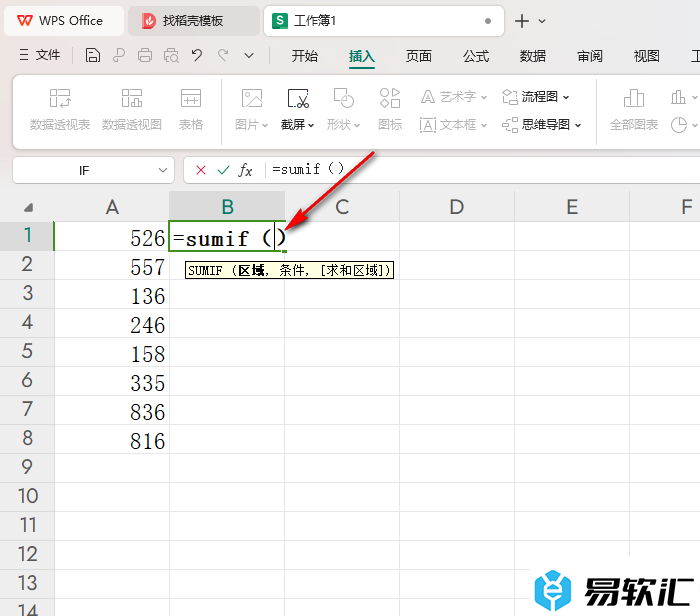Screen dimensions: 700x616
Task: Insert a PivotTable (数据透视表)
Action: click(x=60, y=109)
